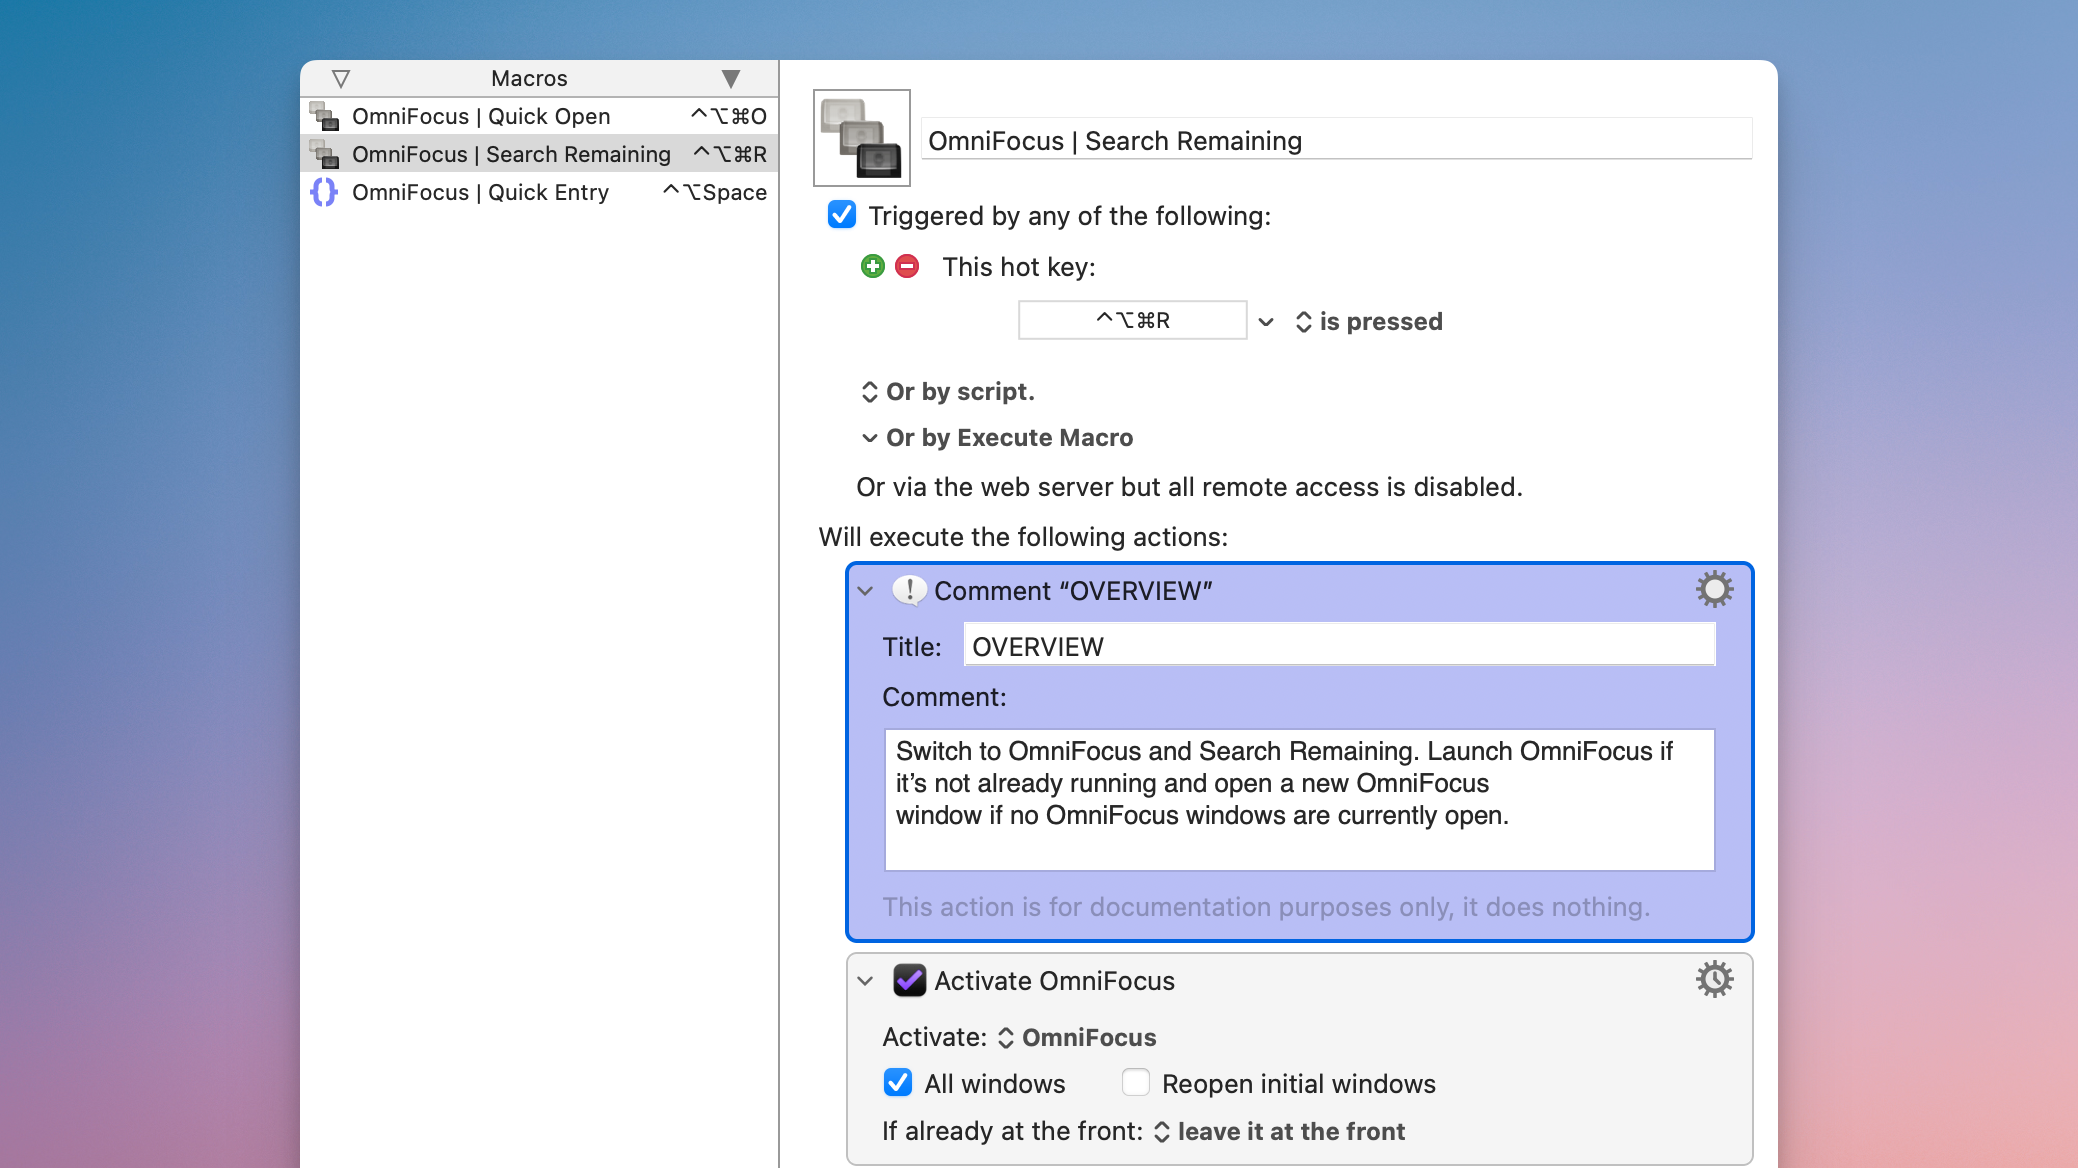Click 'Will execute the following actions:' text
This screenshot has height=1168, width=2078.
click(x=1023, y=537)
